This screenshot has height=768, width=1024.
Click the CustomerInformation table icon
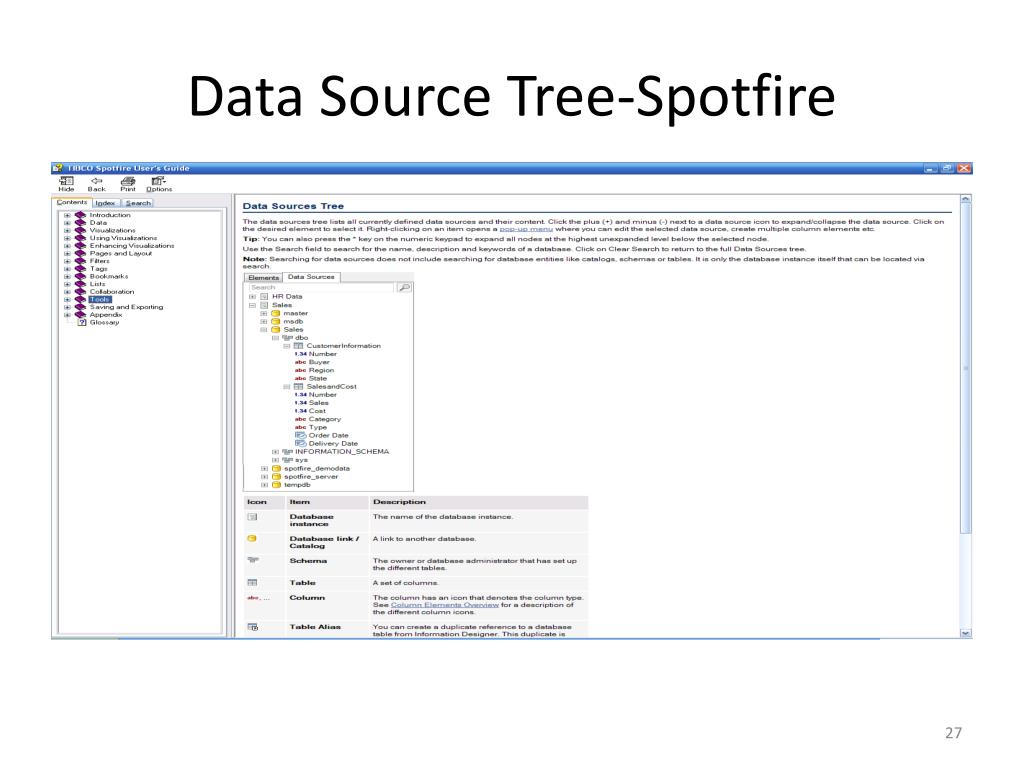tap(298, 346)
